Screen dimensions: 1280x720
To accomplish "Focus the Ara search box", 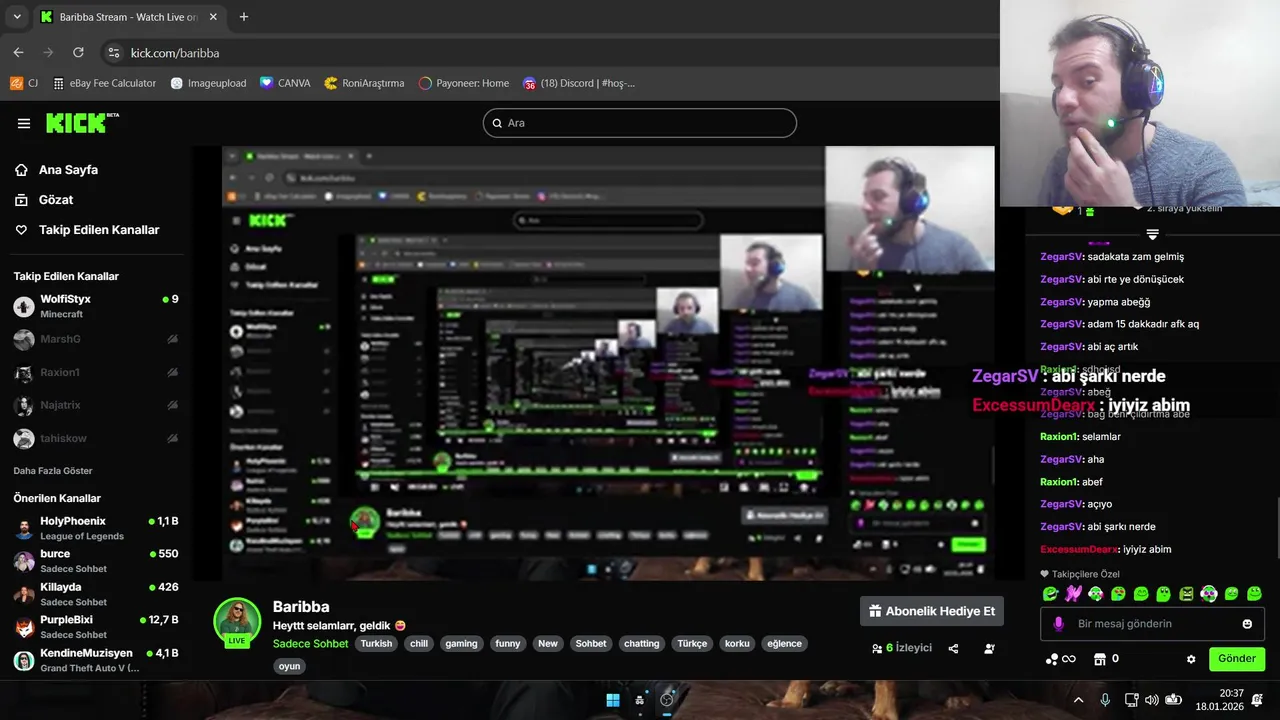I will tap(640, 123).
